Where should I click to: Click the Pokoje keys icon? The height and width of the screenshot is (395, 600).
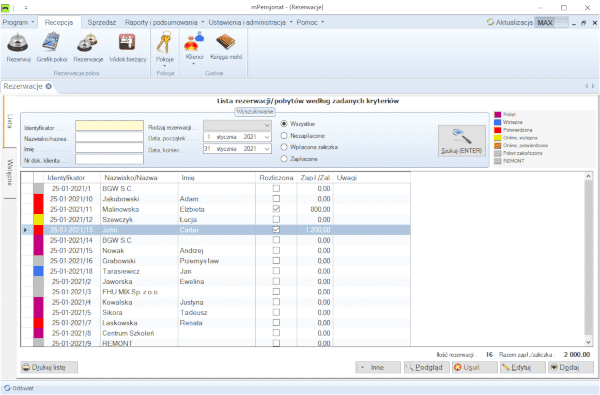click(x=165, y=42)
